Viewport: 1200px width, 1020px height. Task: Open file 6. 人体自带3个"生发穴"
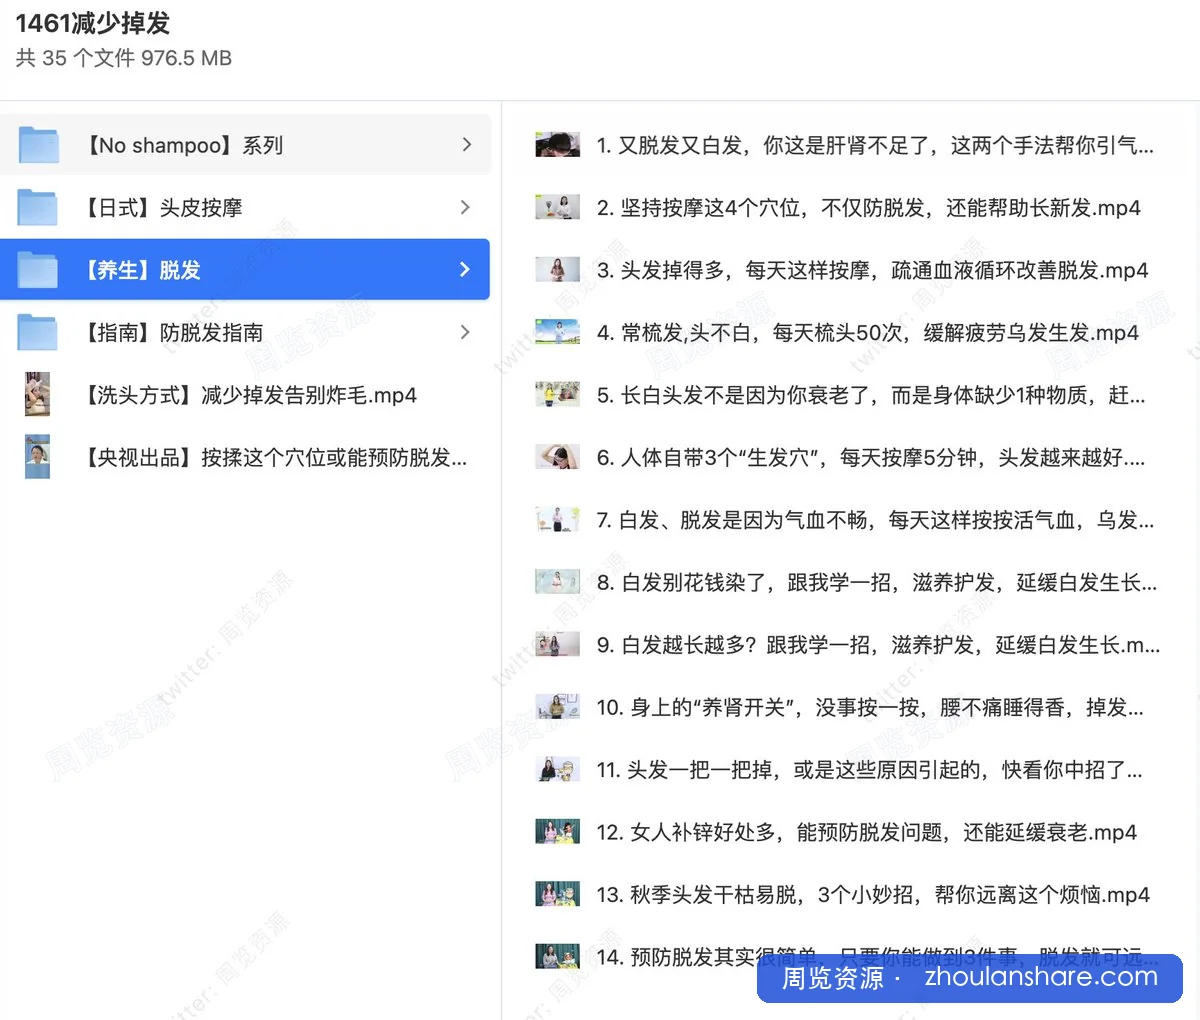871,458
